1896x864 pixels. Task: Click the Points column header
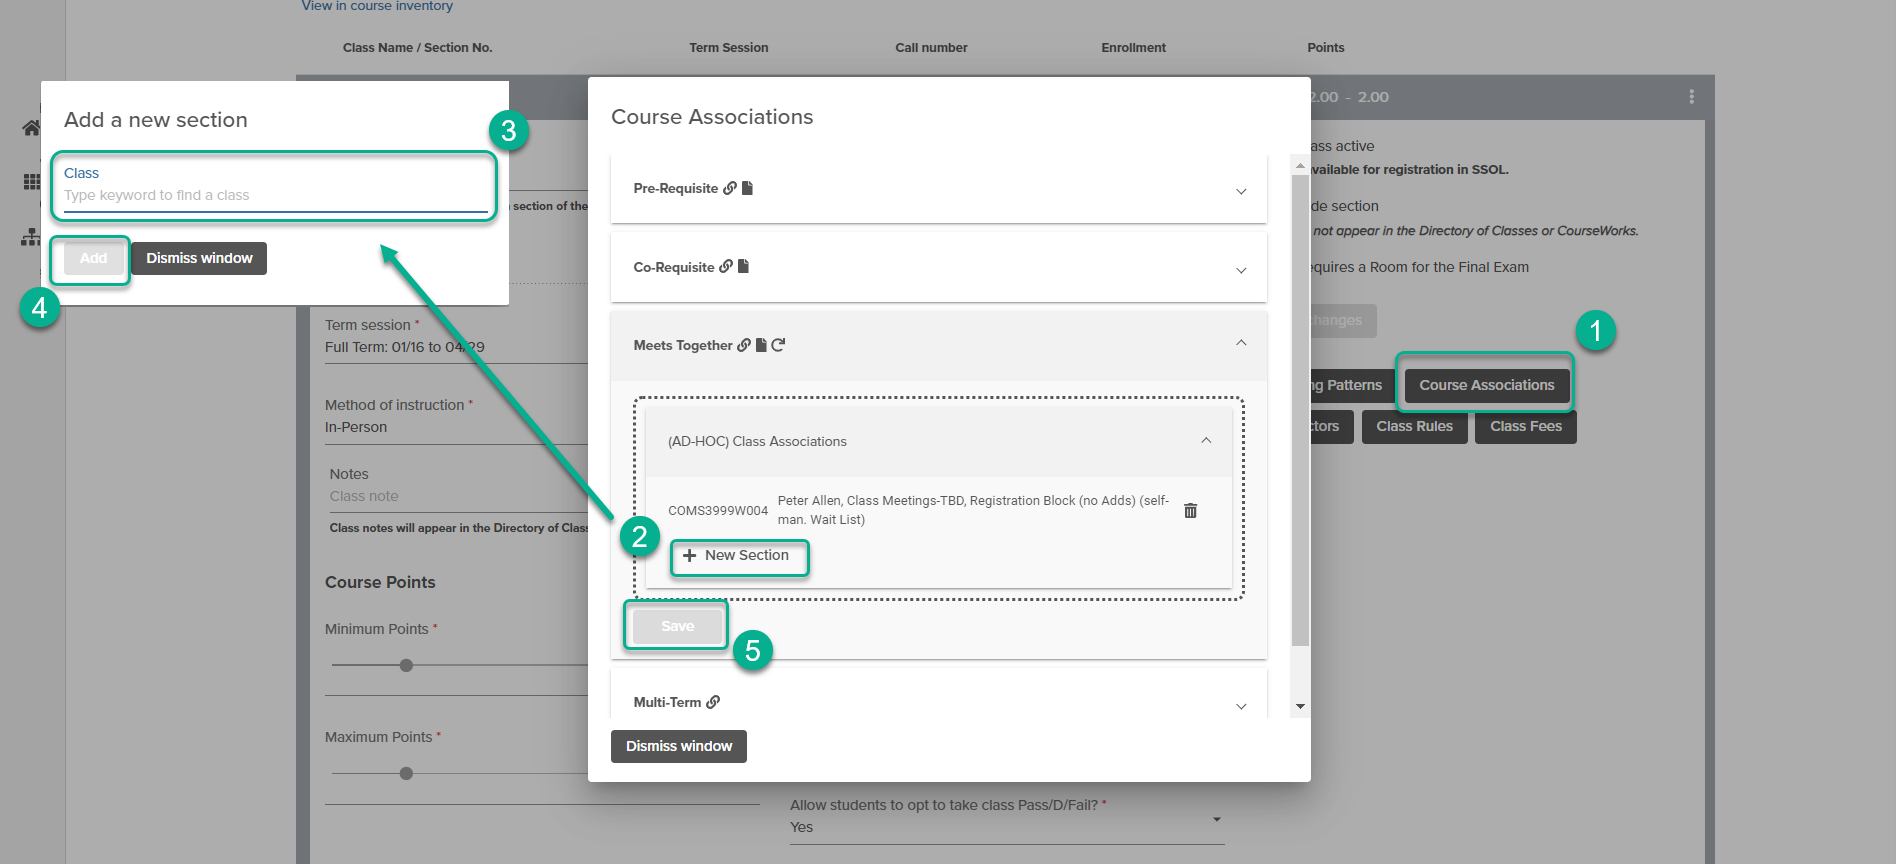(1325, 47)
